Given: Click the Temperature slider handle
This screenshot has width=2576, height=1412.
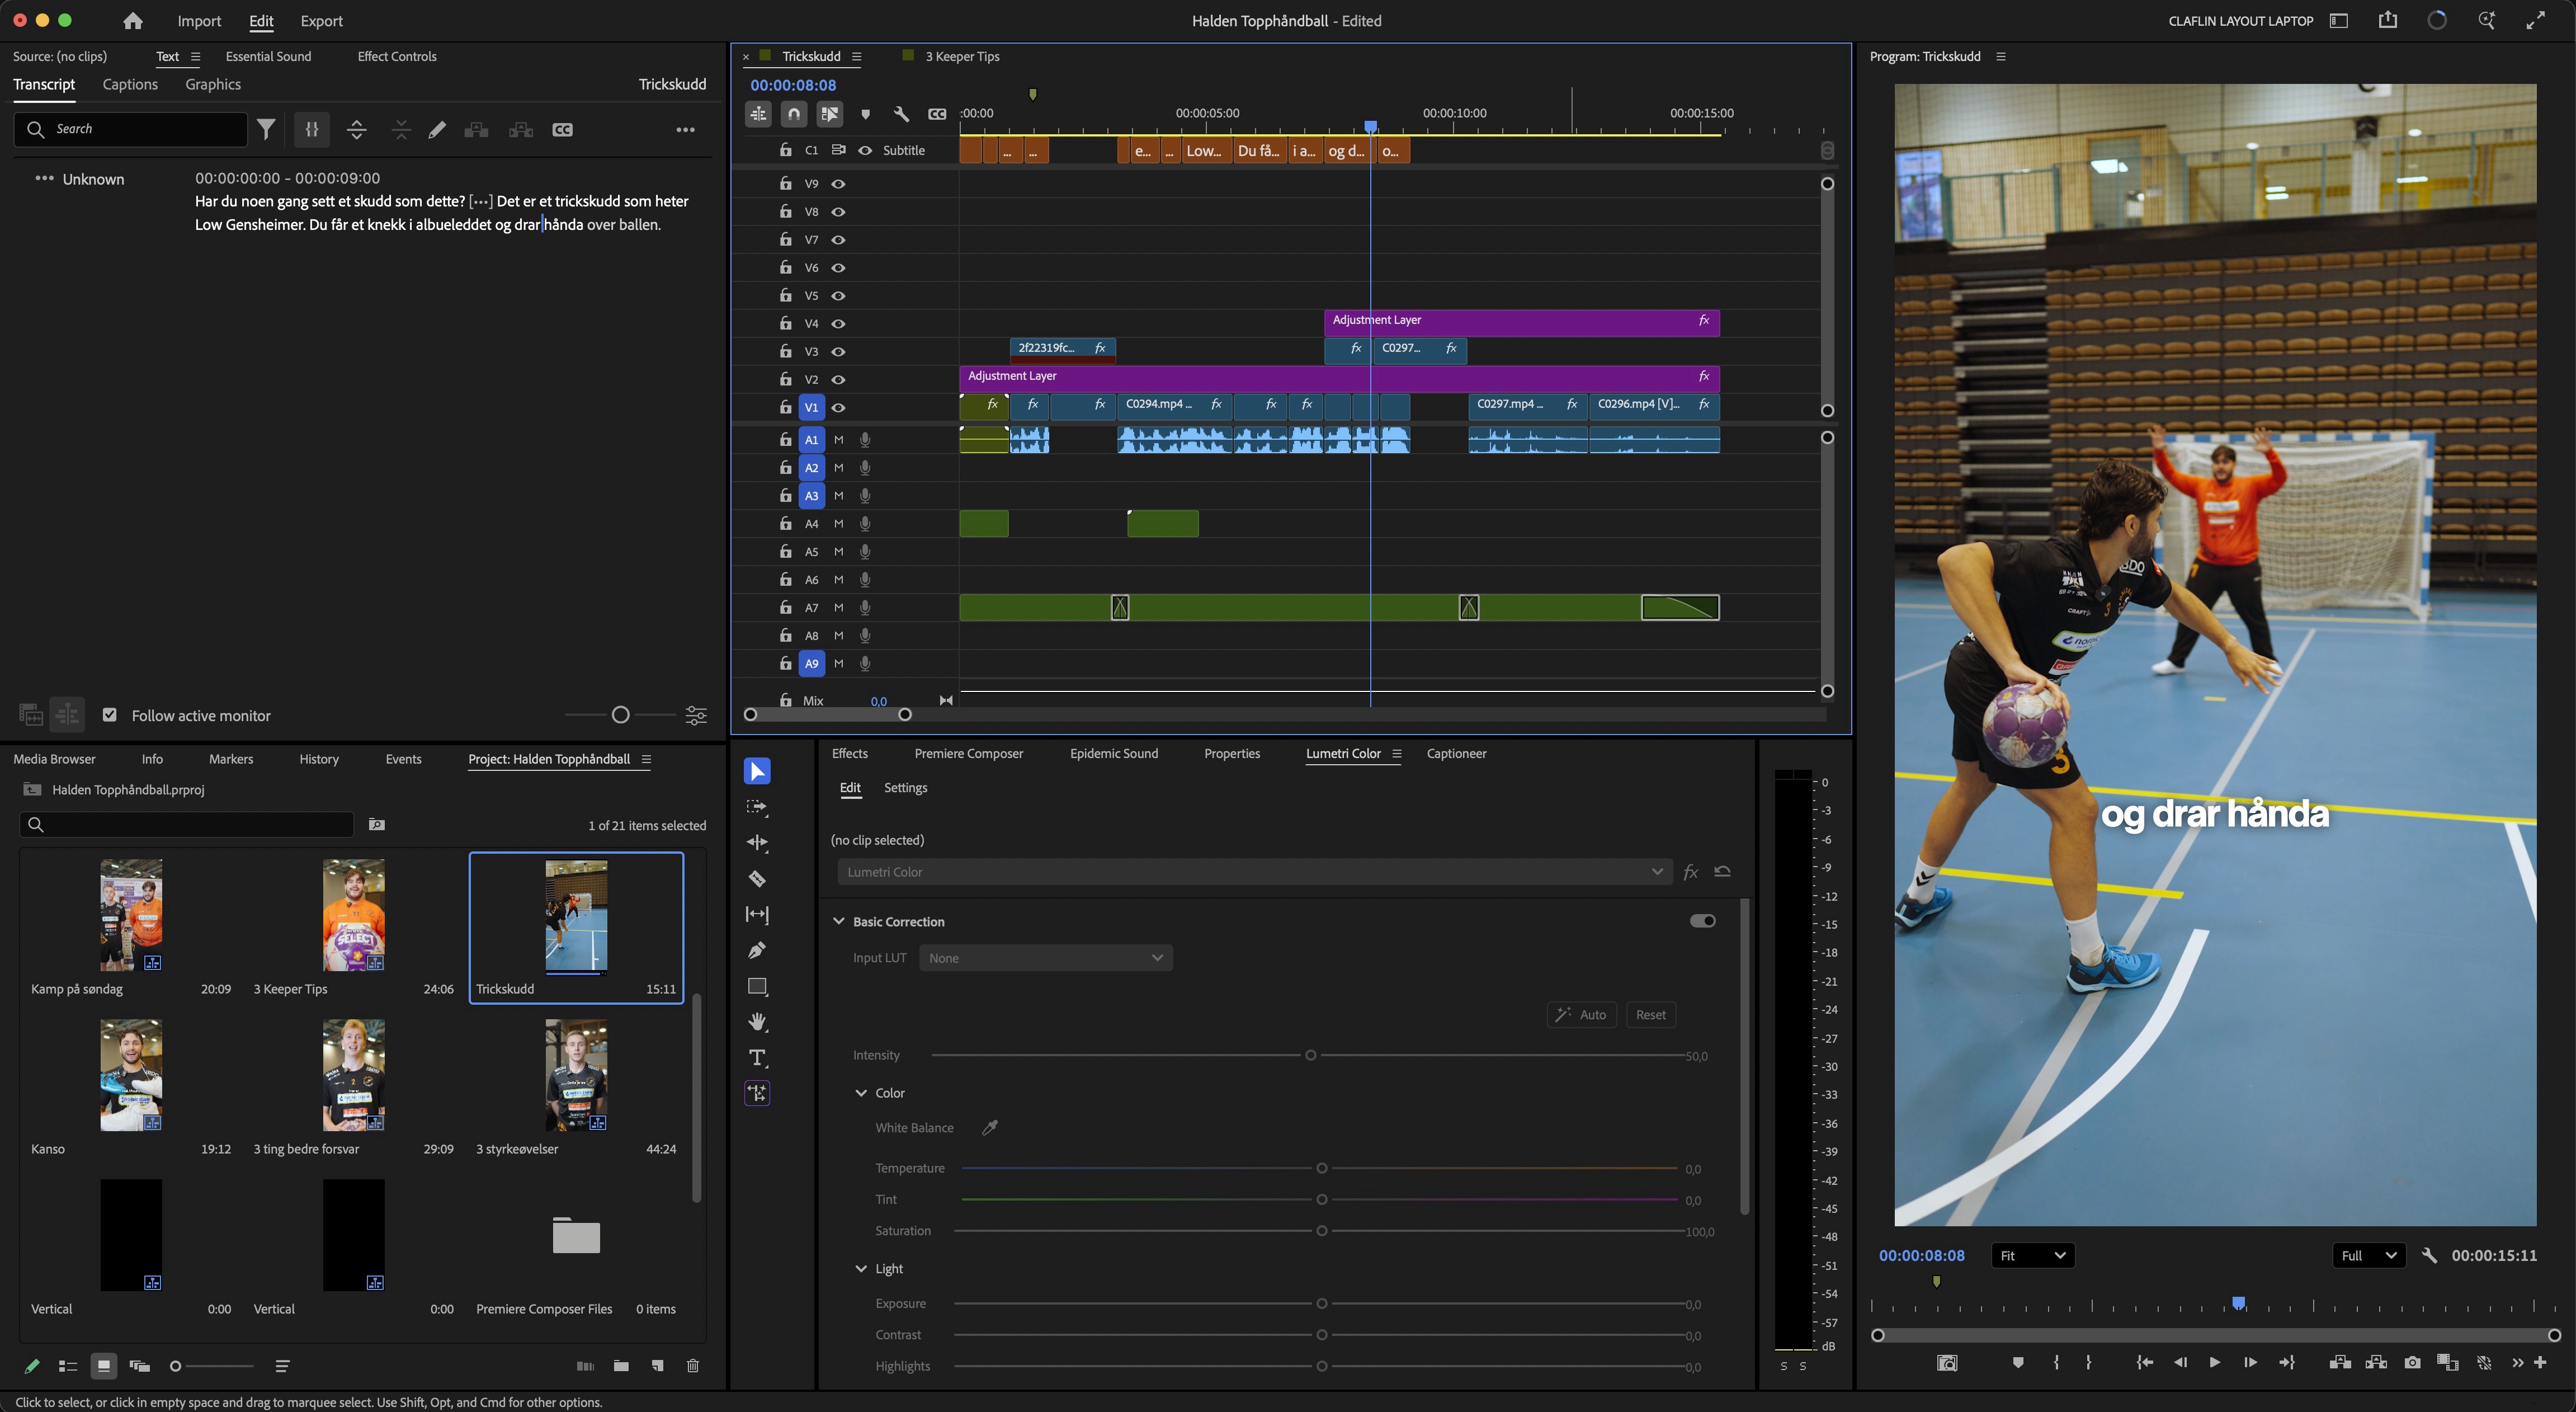Looking at the screenshot, I should [x=1322, y=1169].
